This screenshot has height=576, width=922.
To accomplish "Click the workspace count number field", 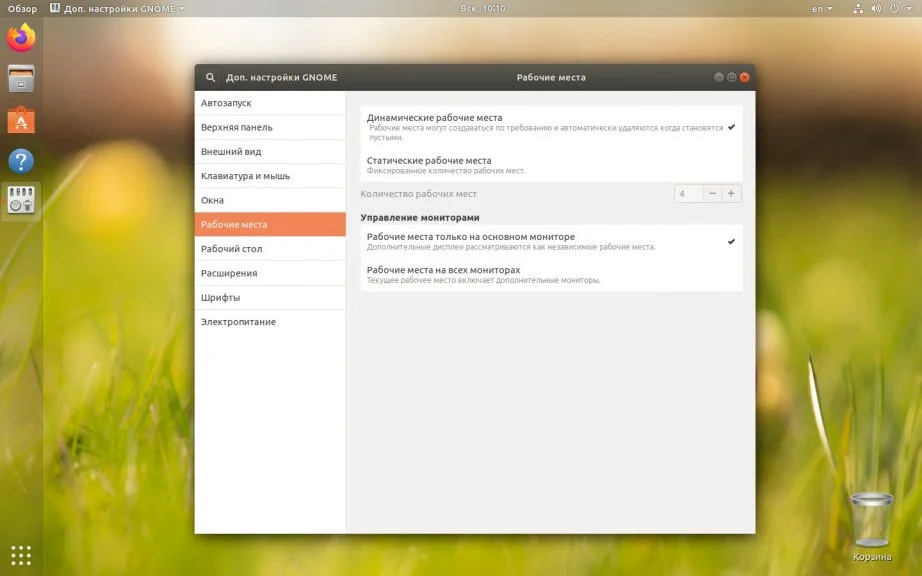I will [689, 193].
